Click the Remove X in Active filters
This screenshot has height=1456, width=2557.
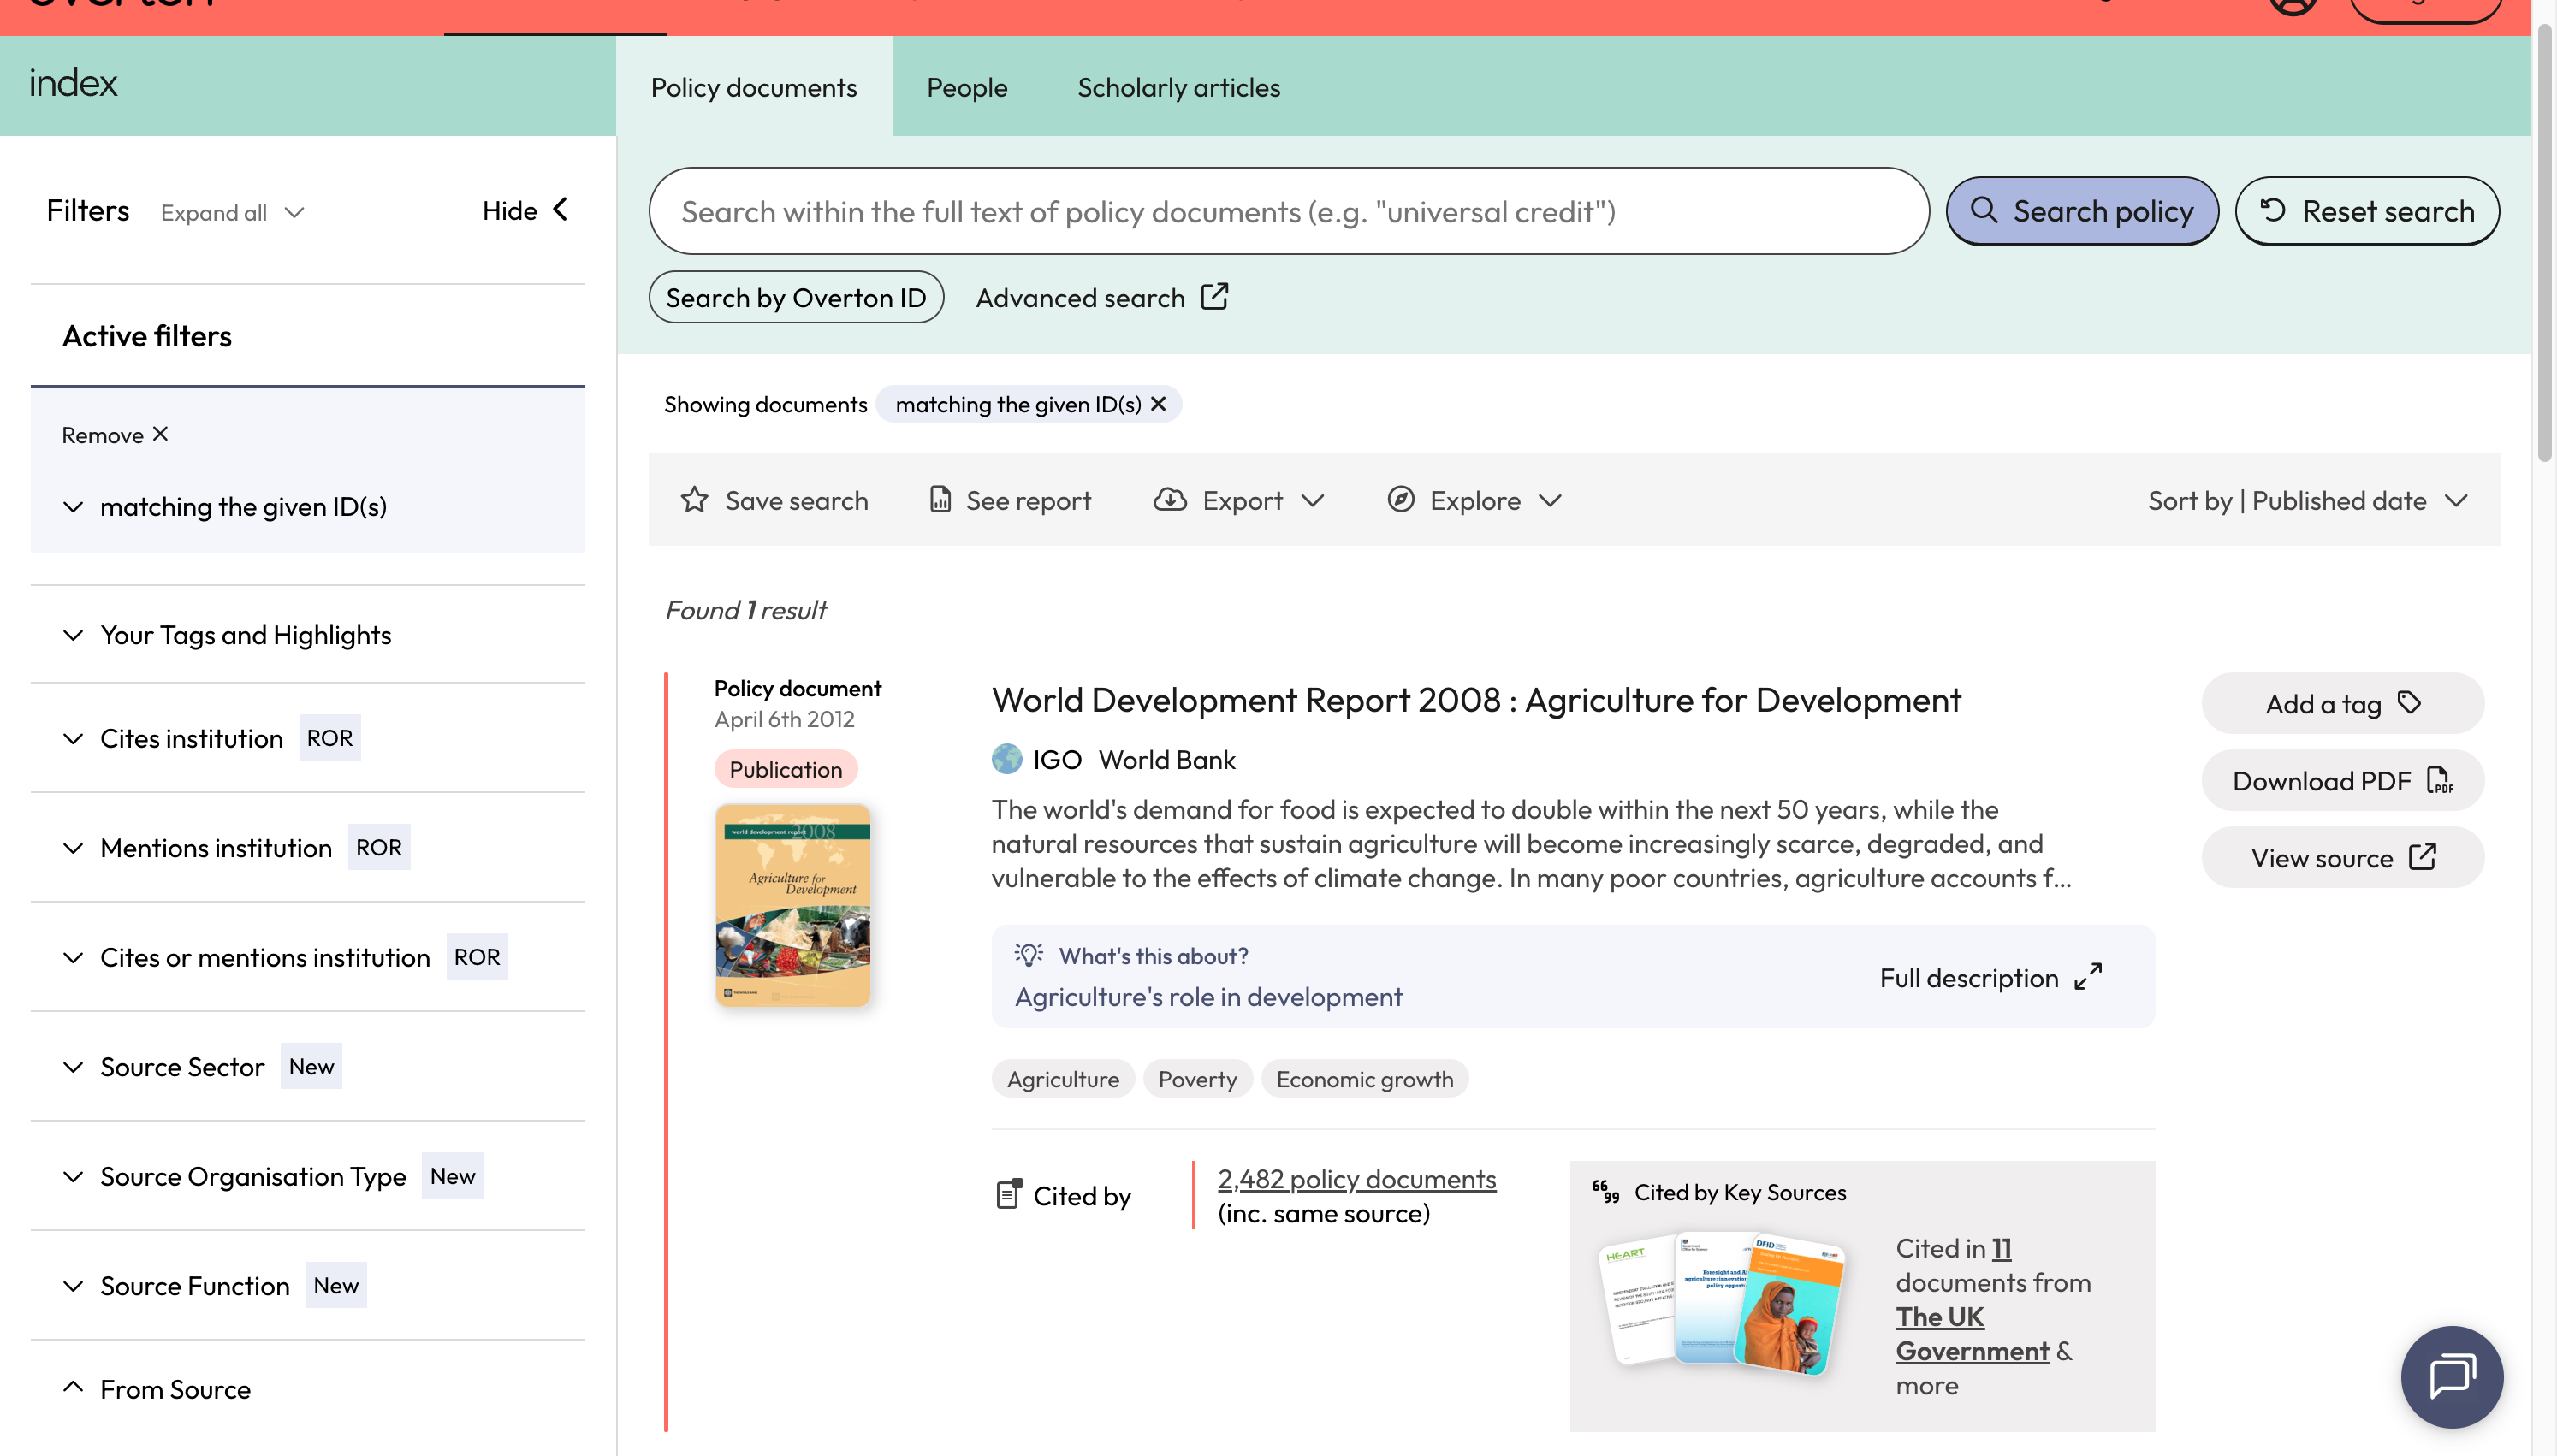click(x=115, y=434)
